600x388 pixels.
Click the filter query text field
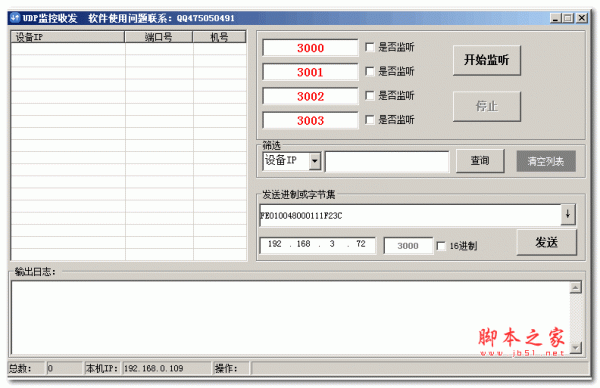pos(387,161)
